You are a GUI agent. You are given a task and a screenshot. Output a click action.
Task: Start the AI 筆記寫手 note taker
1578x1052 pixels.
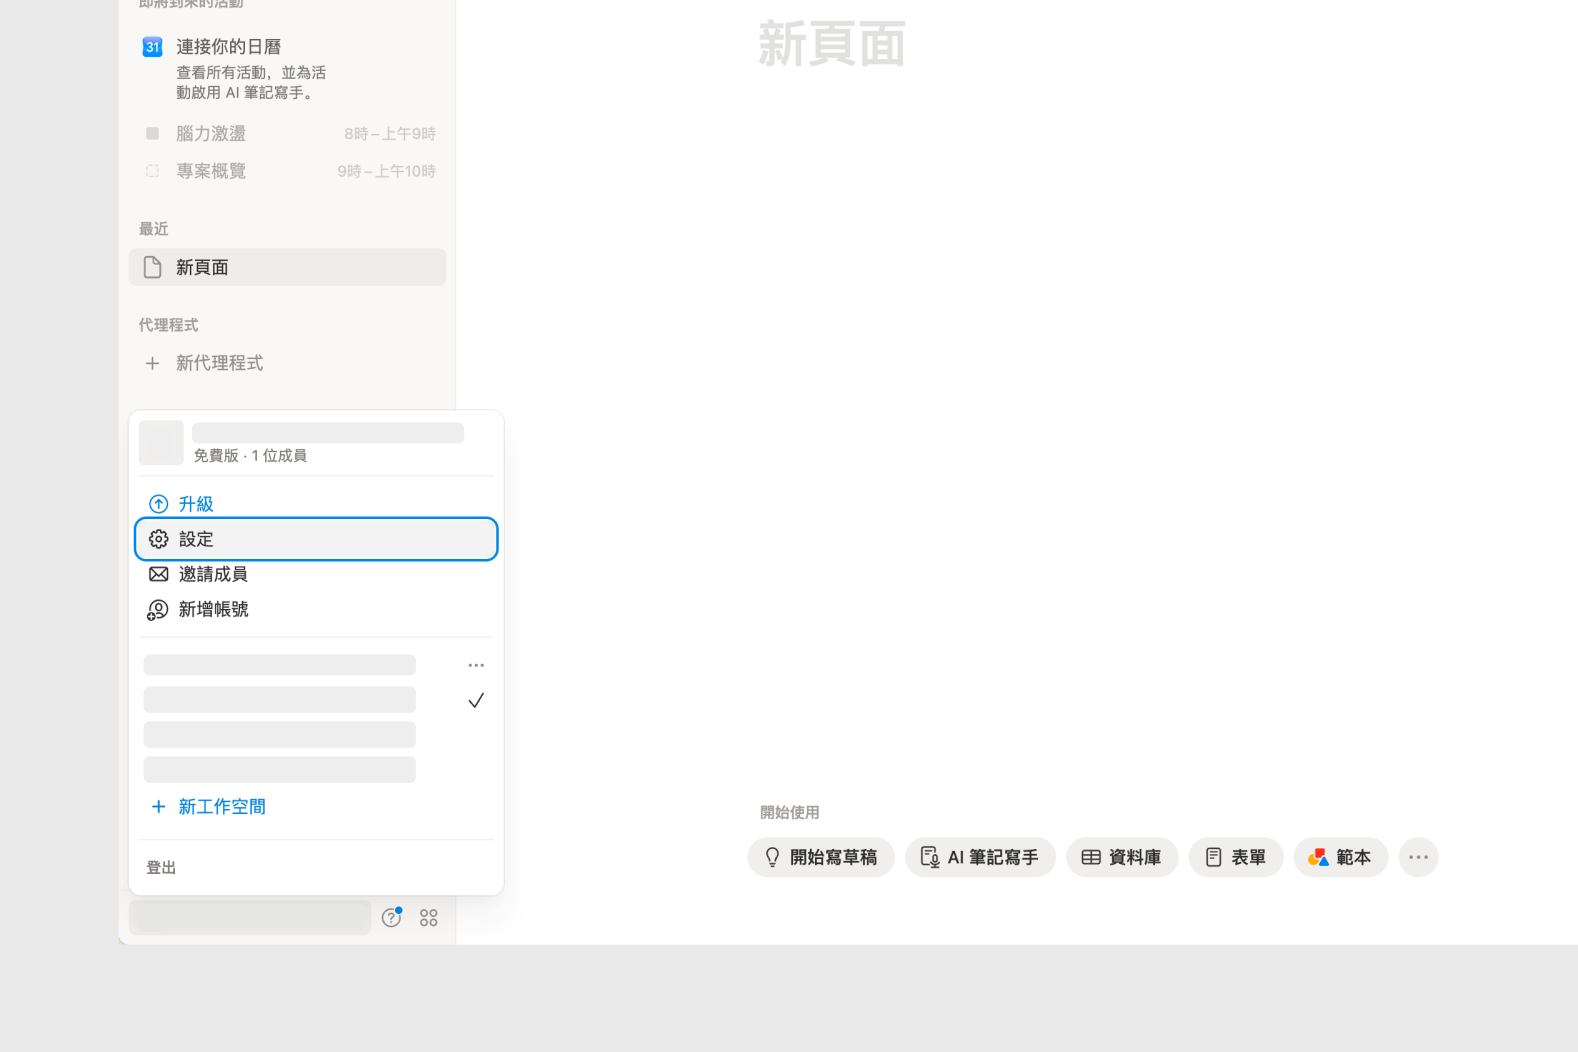(980, 857)
